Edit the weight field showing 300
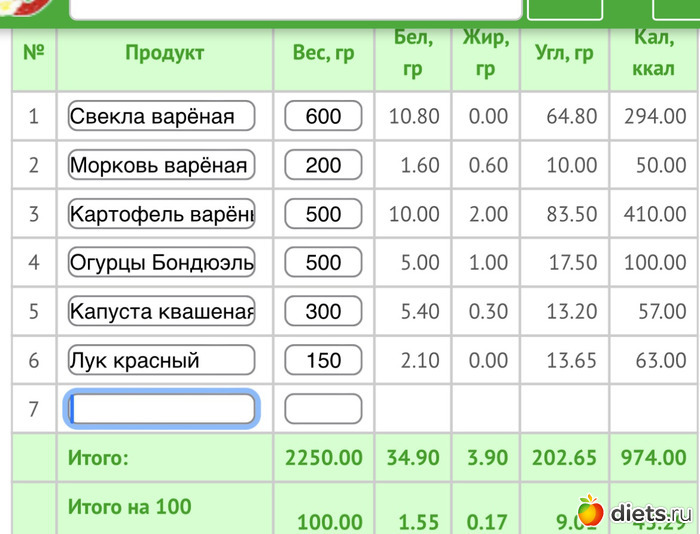 pyautogui.click(x=323, y=311)
